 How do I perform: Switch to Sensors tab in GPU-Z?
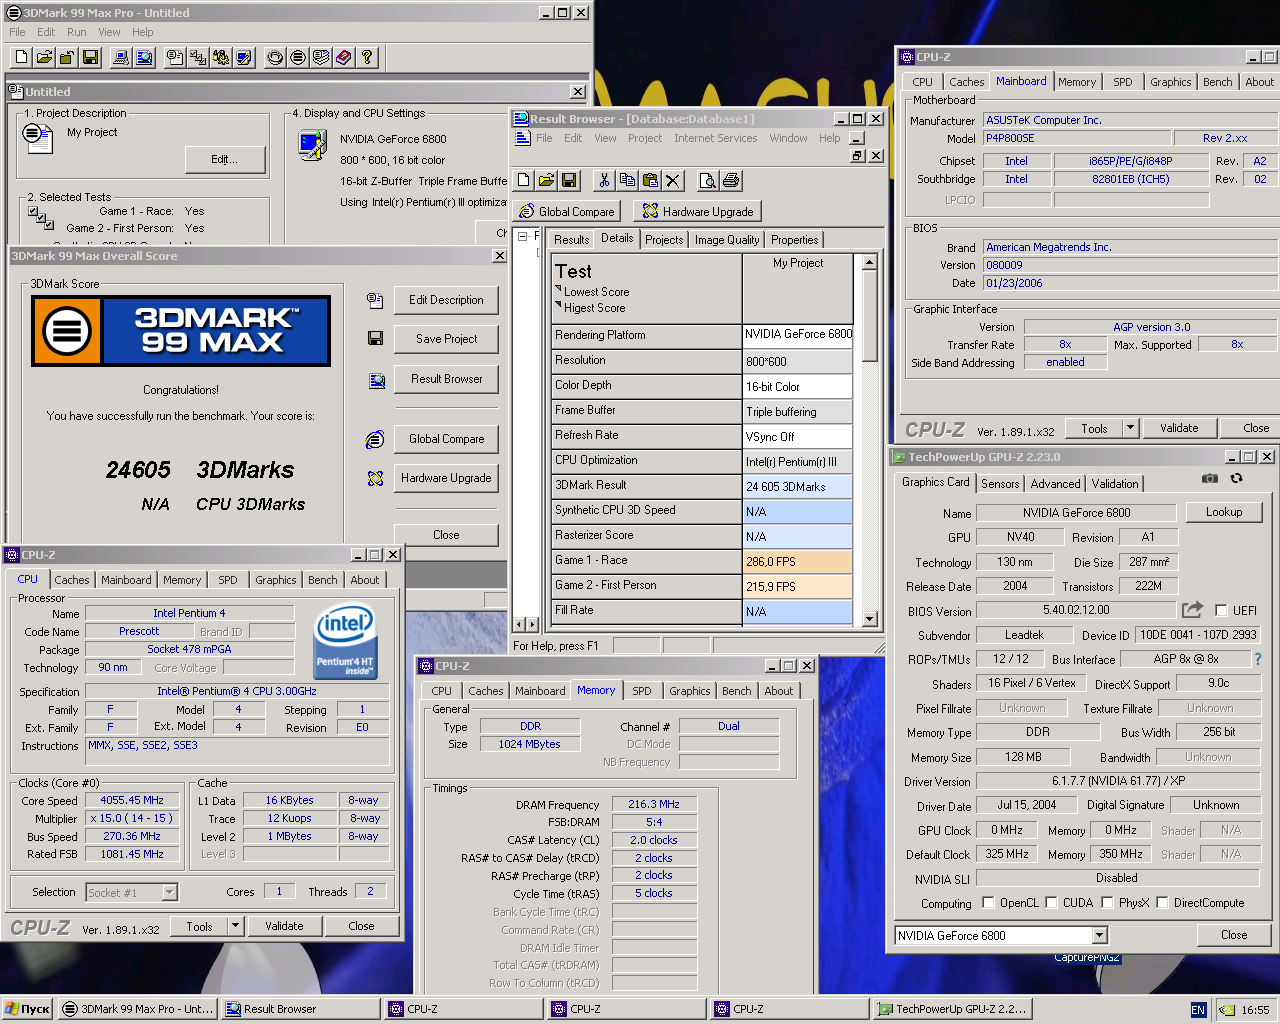pos(1000,484)
